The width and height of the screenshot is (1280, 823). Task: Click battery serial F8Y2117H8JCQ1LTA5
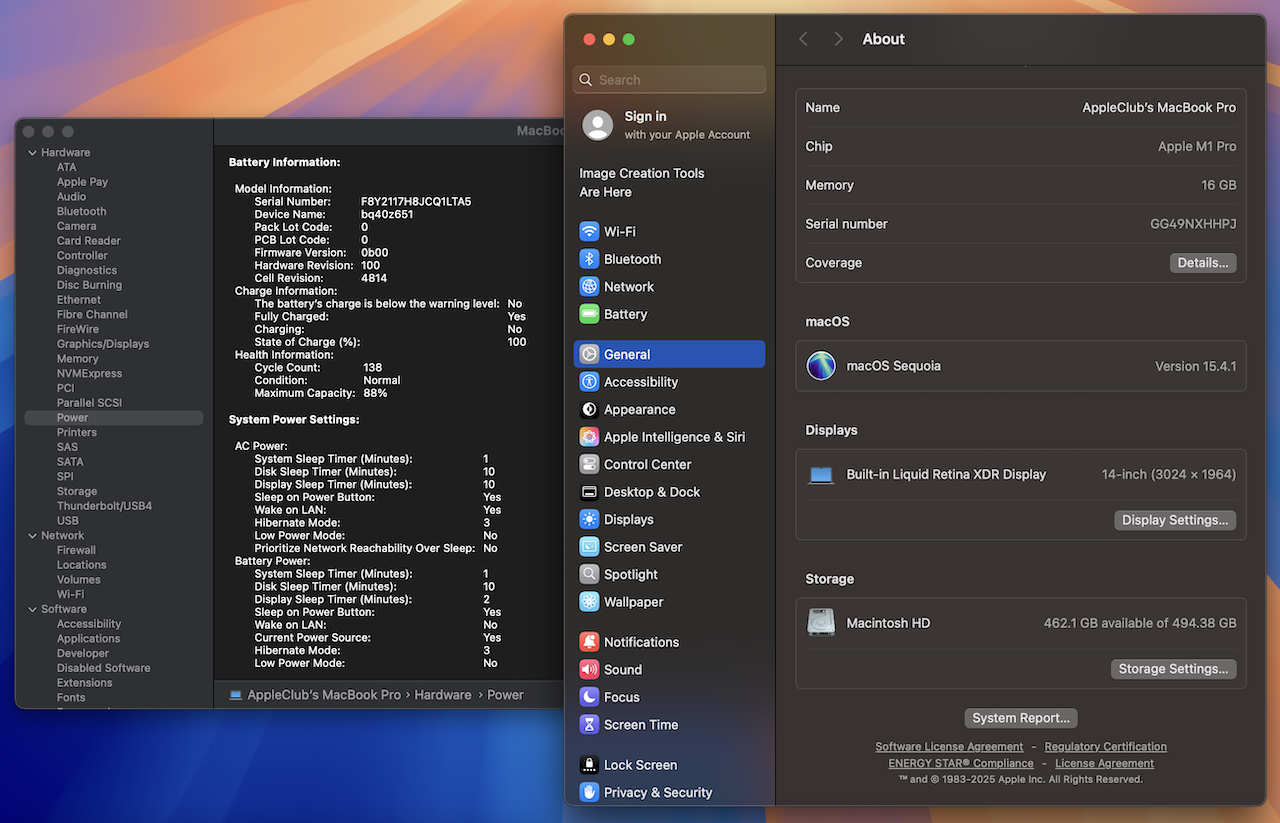point(416,202)
